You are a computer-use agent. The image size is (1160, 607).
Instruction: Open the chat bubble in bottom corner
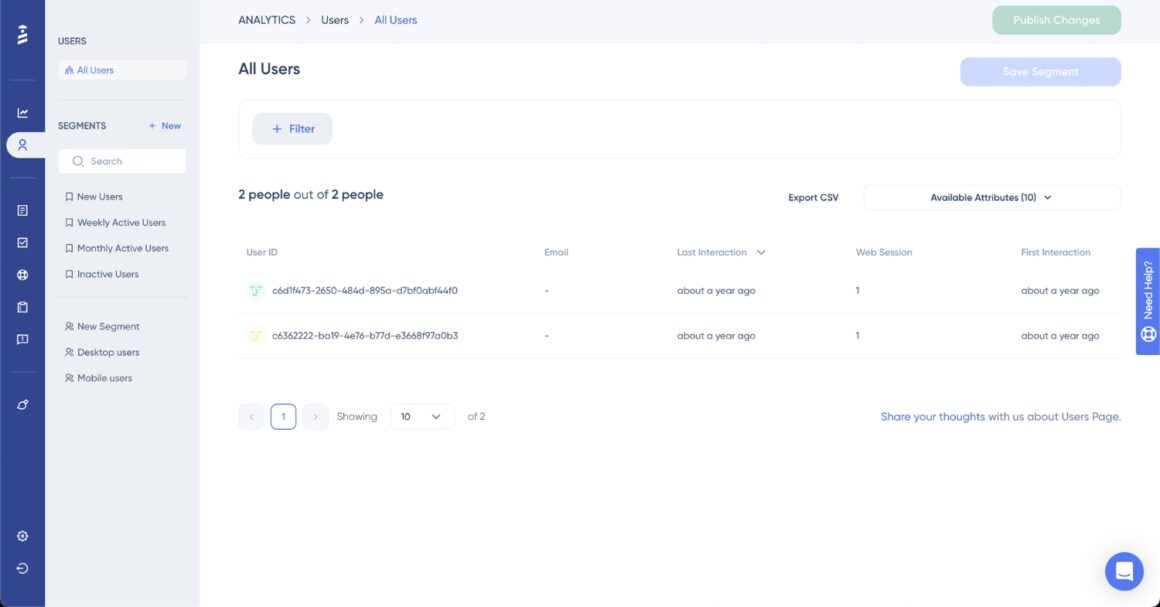click(x=1123, y=571)
